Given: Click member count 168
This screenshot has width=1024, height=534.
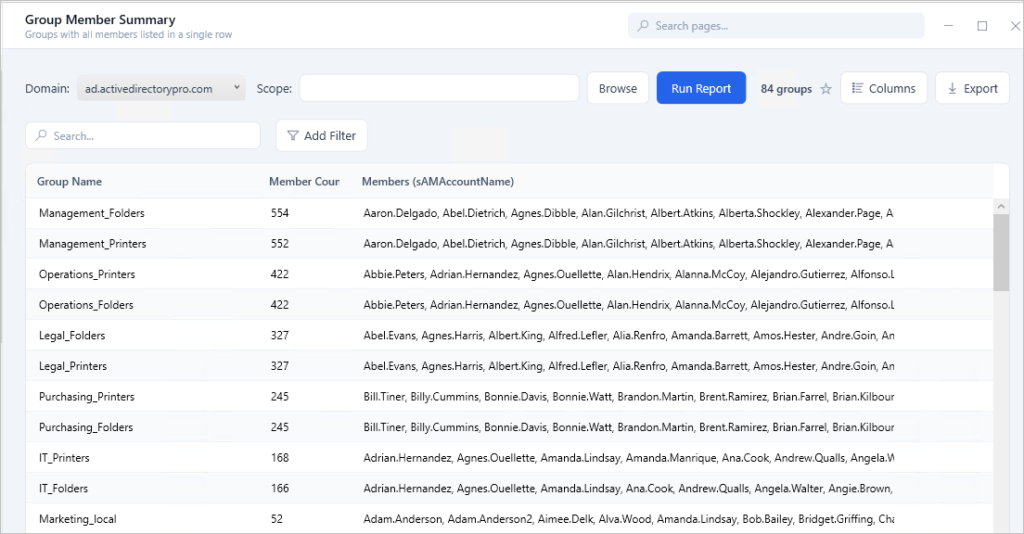Looking at the screenshot, I should tap(280, 458).
